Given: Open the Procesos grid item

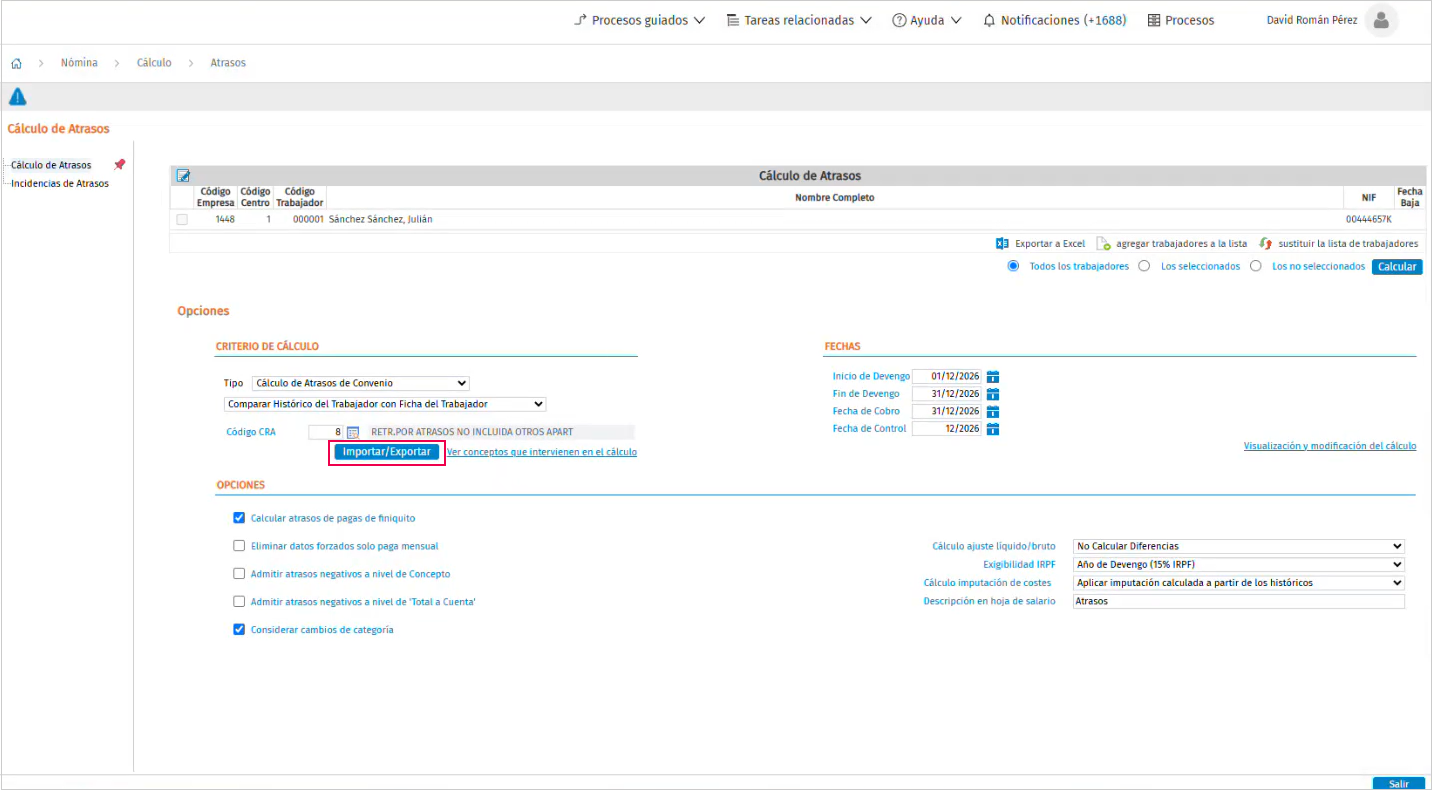Looking at the screenshot, I should pyautogui.click(x=1181, y=20).
